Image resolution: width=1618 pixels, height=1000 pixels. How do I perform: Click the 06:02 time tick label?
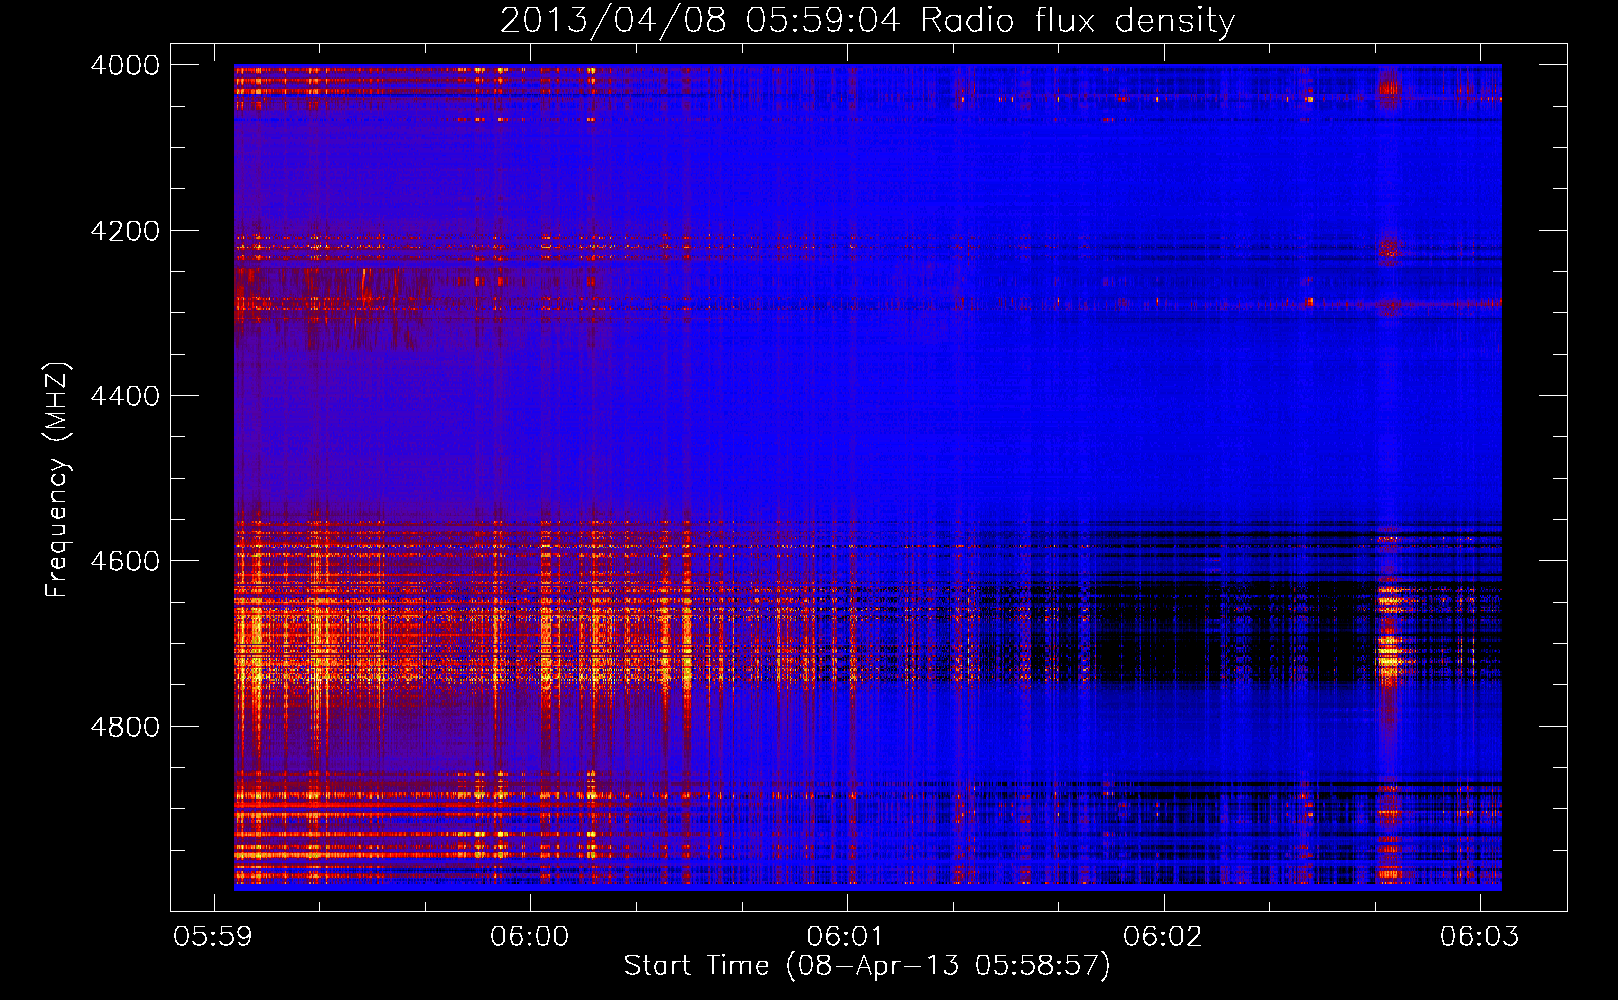[1162, 937]
